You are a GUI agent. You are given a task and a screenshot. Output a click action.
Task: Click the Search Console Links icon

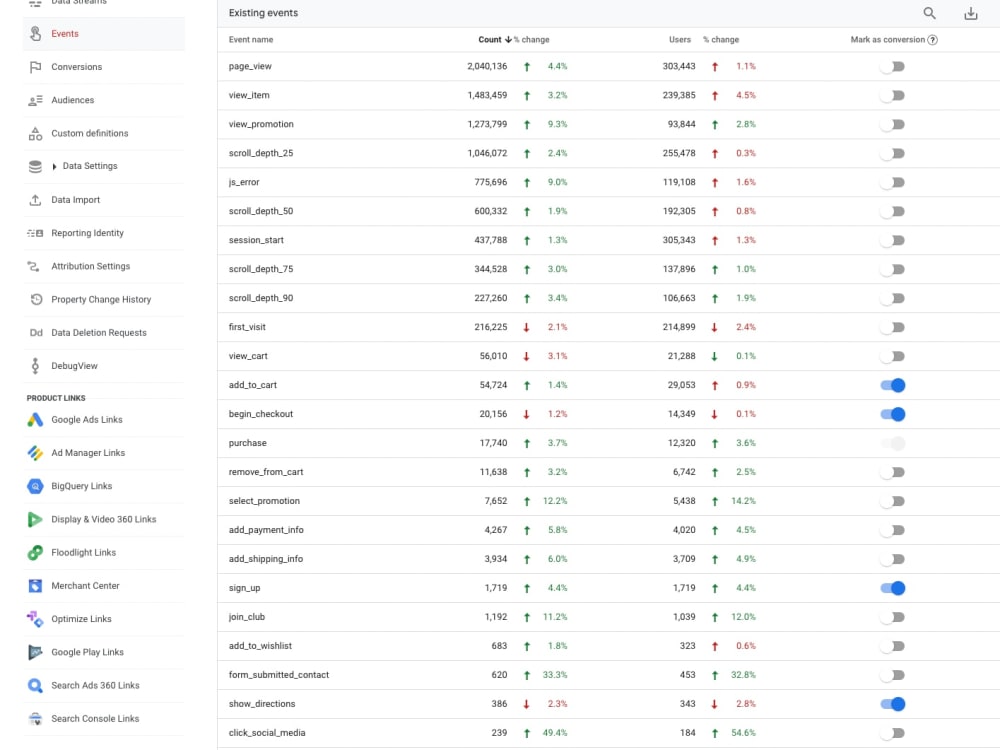[35, 718]
